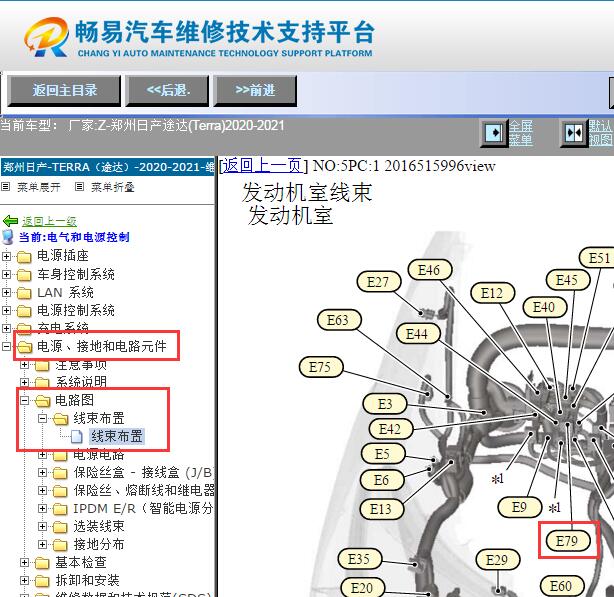
Task: Select the 保险丝盒 - 接线盒 folder
Action: pyautogui.click(x=143, y=473)
